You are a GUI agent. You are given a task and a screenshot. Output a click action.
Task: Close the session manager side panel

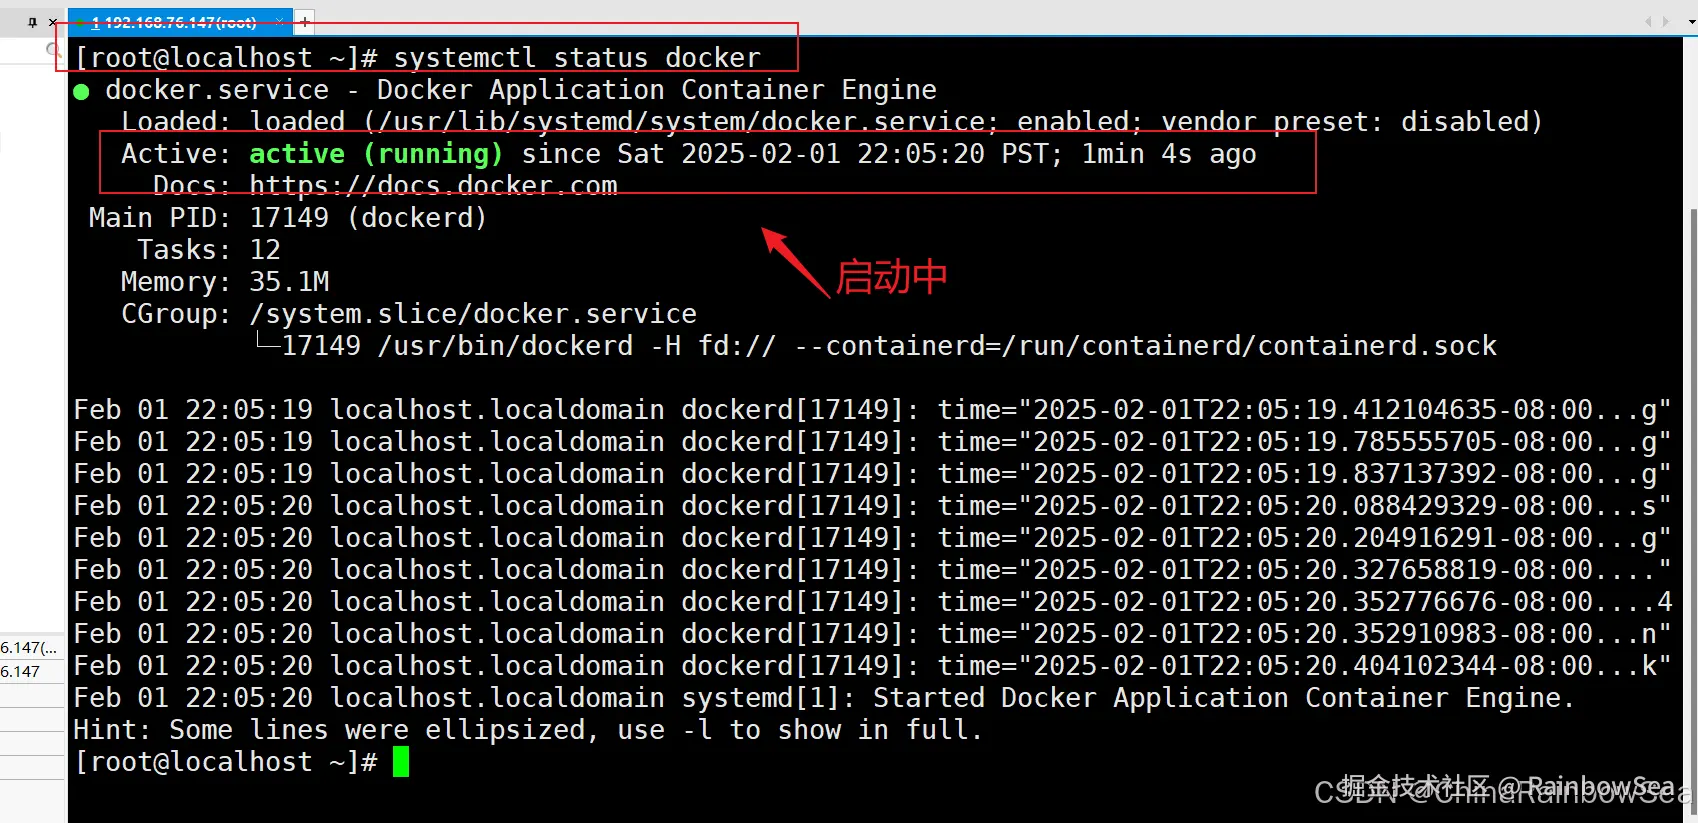53,22
